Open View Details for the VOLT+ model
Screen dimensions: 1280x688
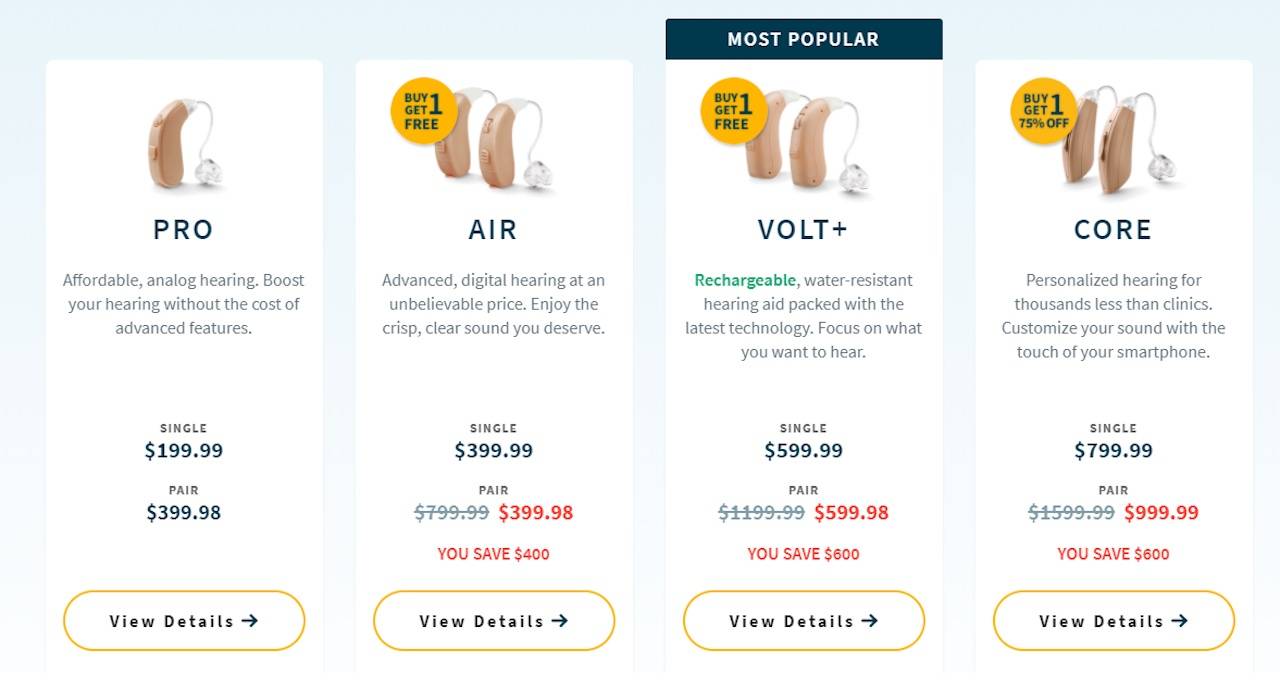click(x=804, y=621)
